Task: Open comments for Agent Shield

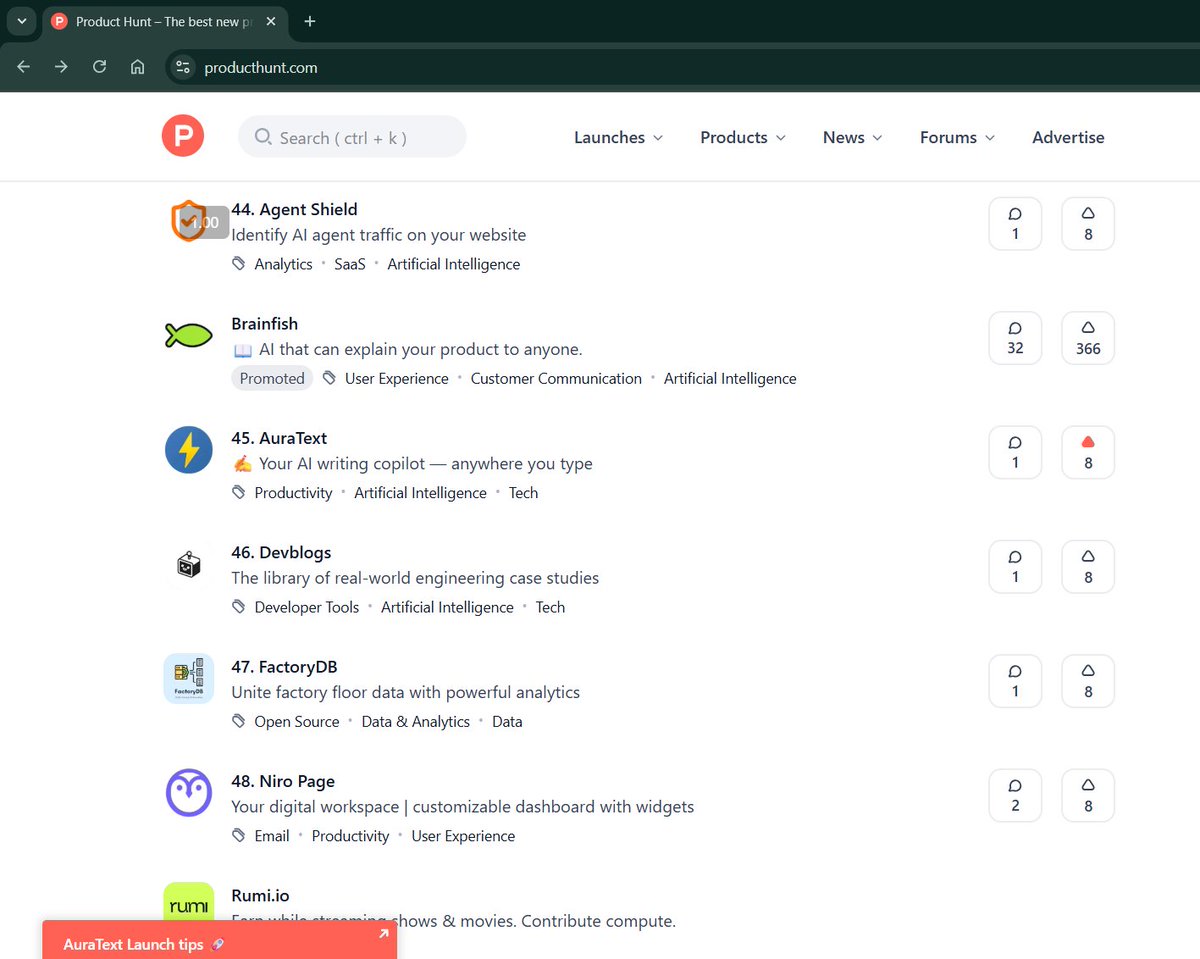Action: tap(1015, 223)
